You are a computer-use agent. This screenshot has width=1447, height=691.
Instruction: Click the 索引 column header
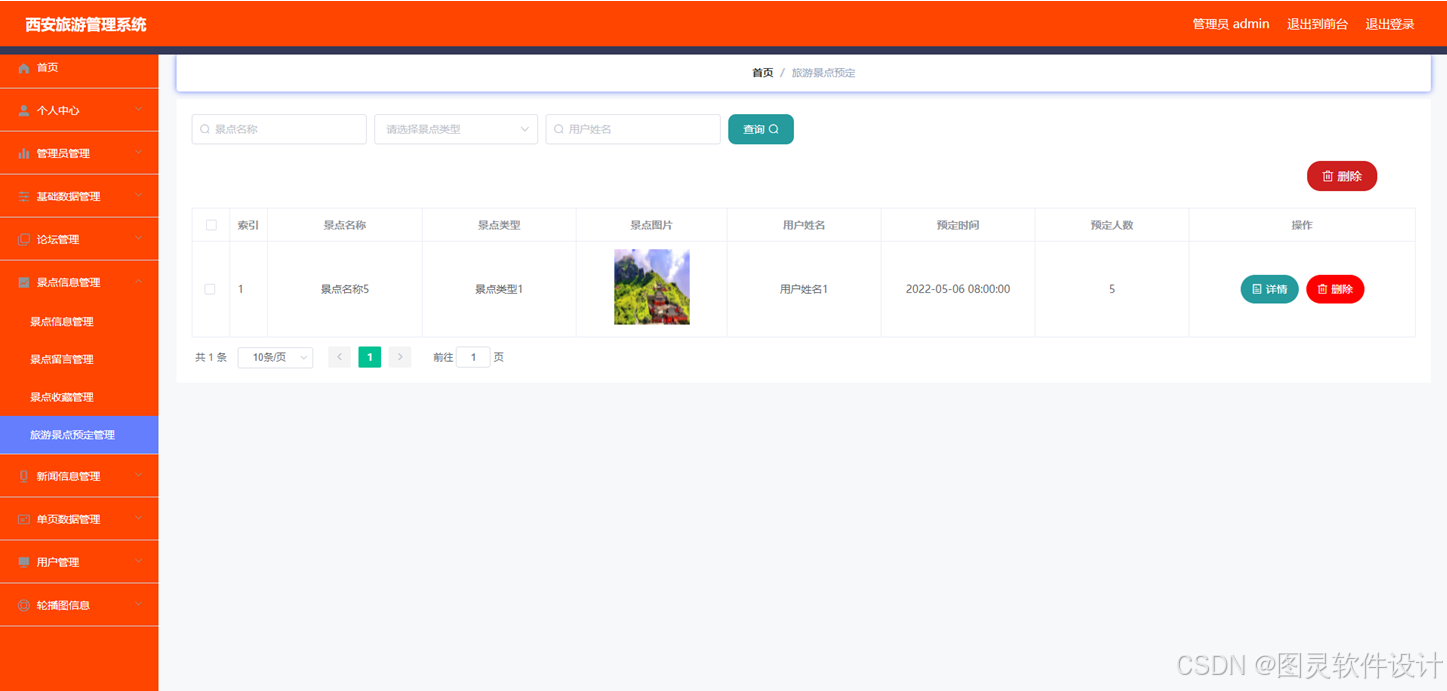click(248, 225)
